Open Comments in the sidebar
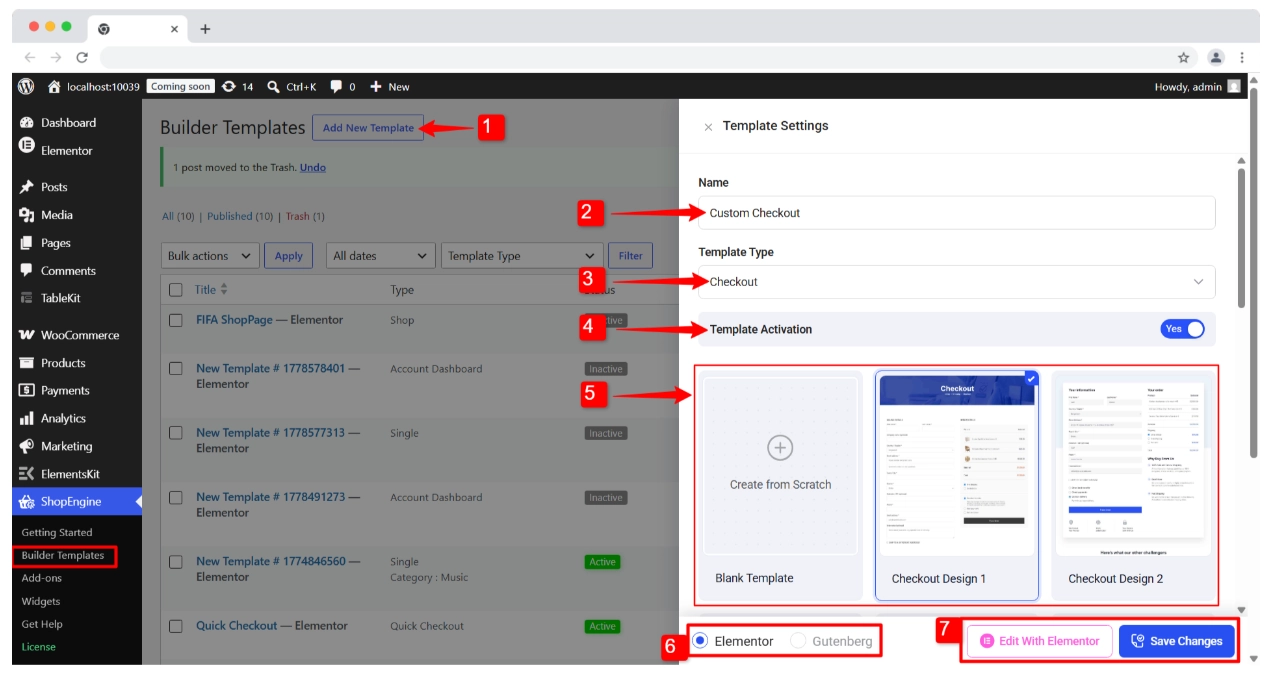 click(x=68, y=271)
